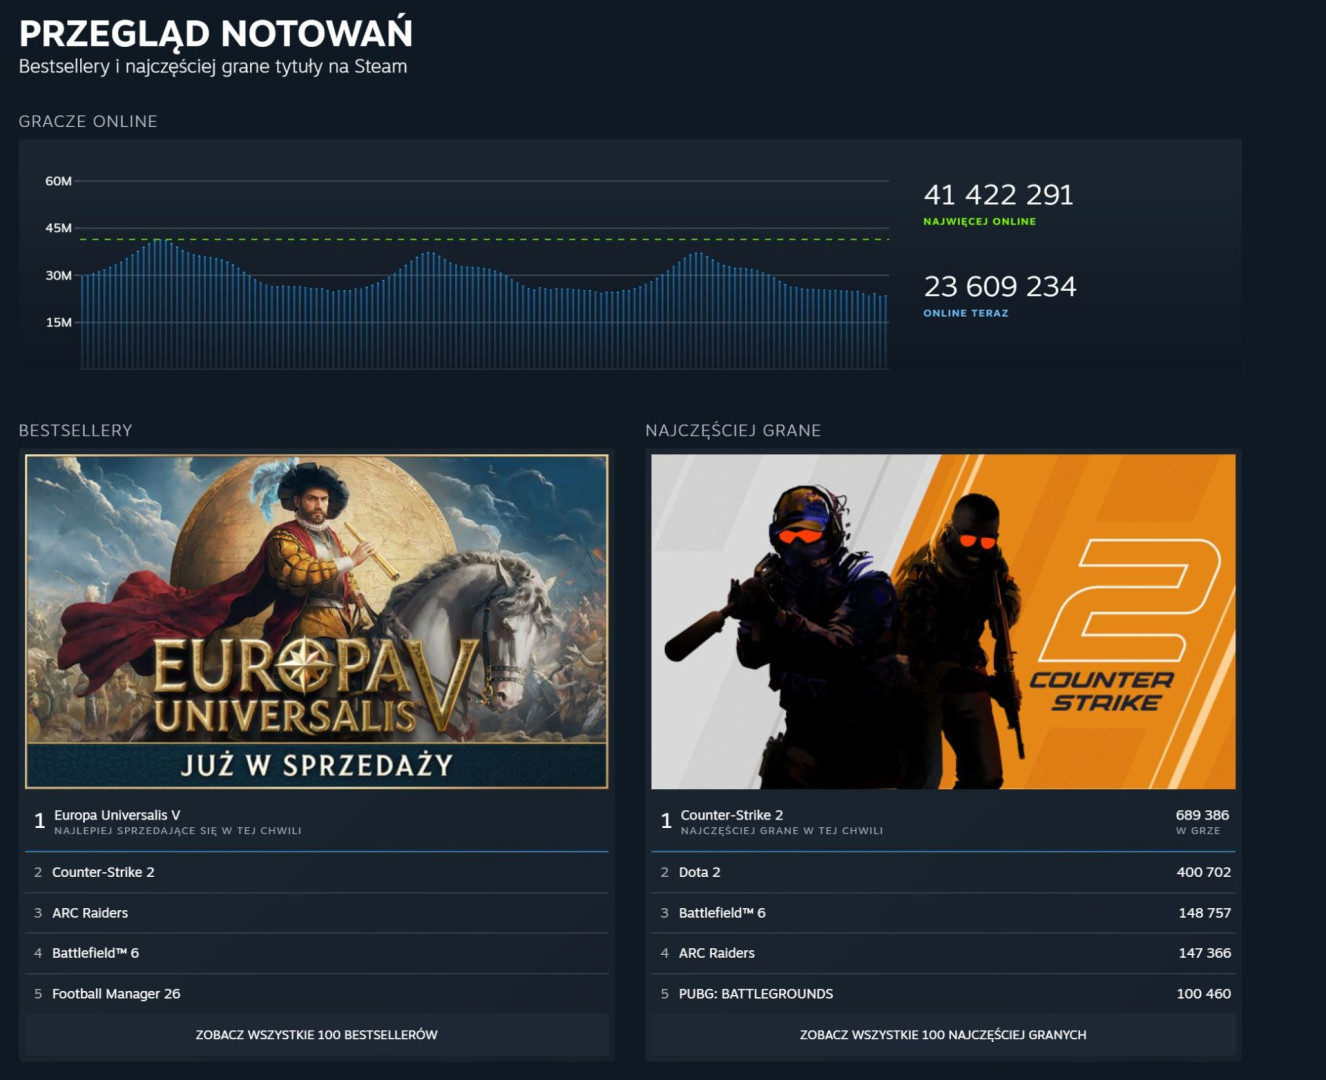Open the Counter-Strike 2 banner image

[x=943, y=621]
